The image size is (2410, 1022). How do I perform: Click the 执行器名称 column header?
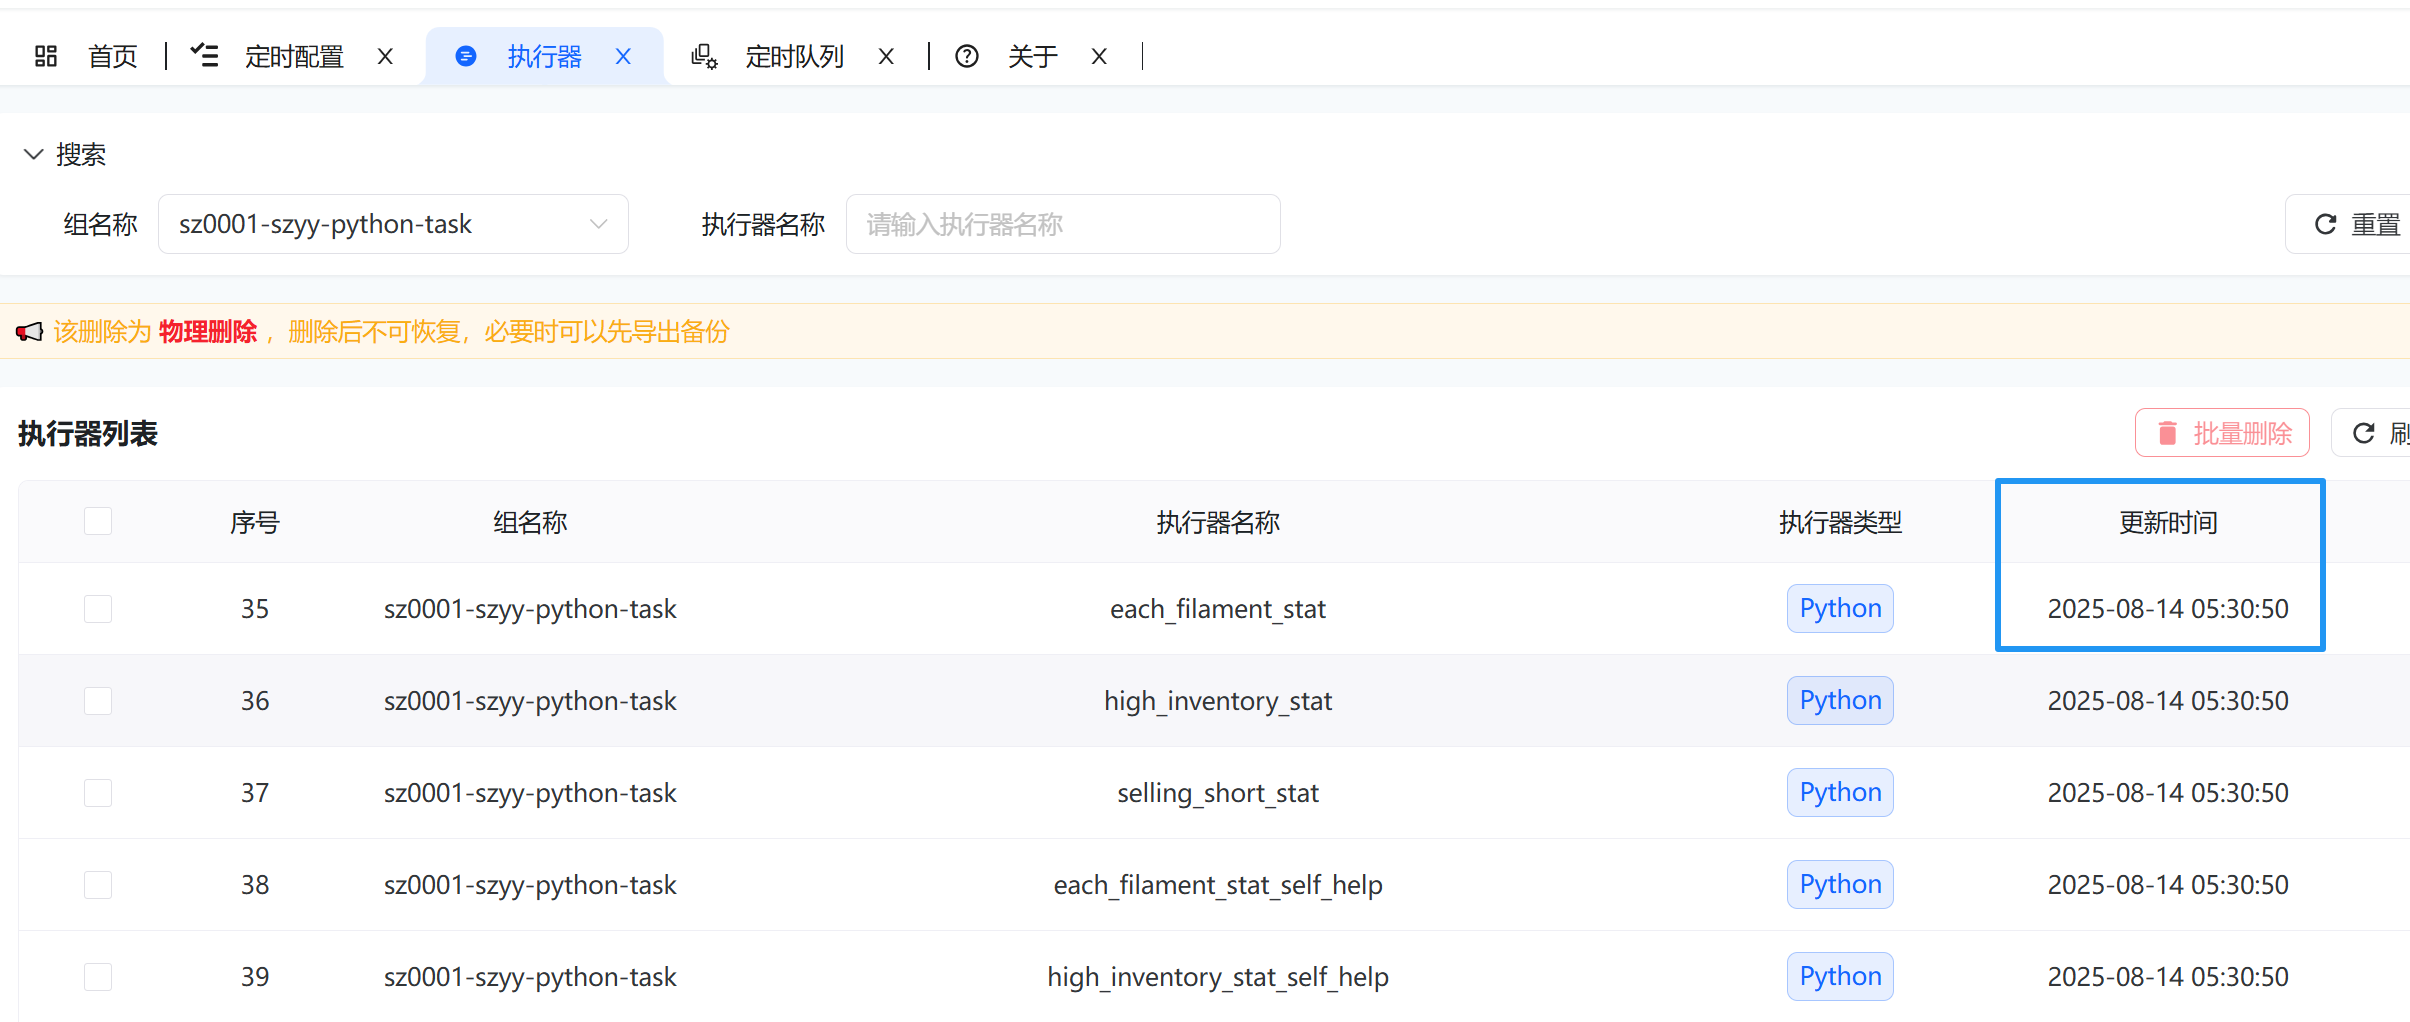(x=1218, y=522)
